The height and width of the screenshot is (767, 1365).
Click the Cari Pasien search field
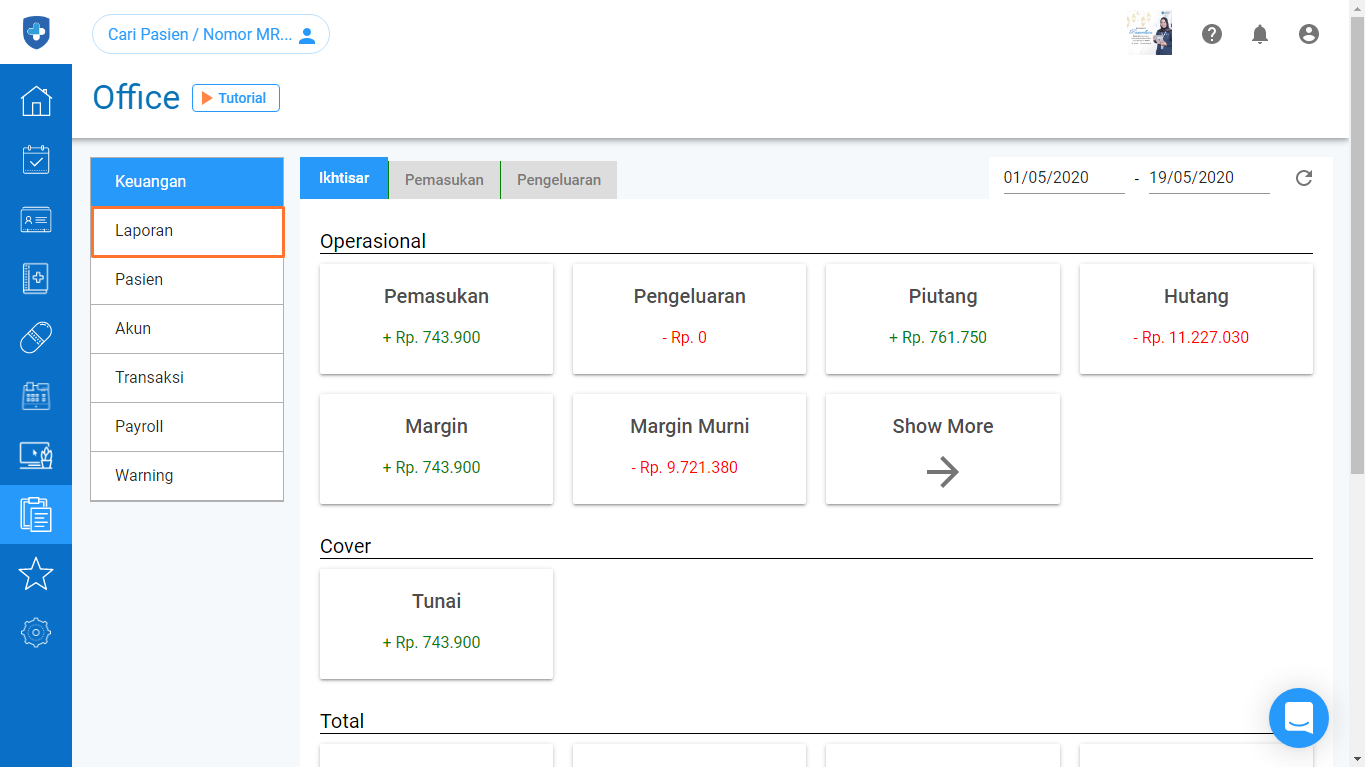coord(211,34)
